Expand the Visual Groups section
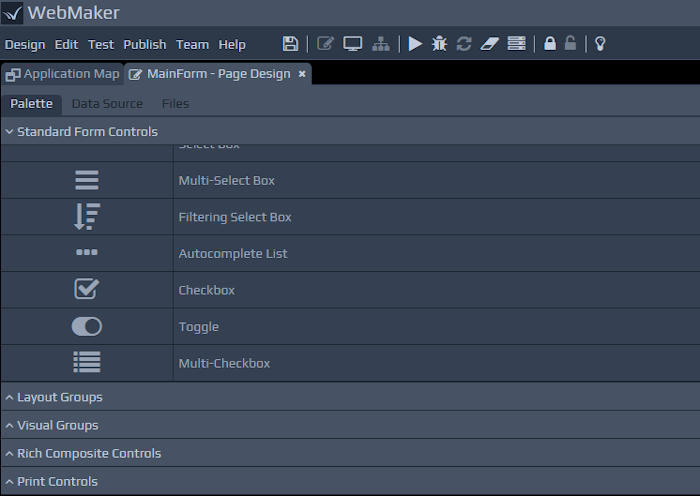Image resolution: width=700 pixels, height=496 pixels. [350, 425]
